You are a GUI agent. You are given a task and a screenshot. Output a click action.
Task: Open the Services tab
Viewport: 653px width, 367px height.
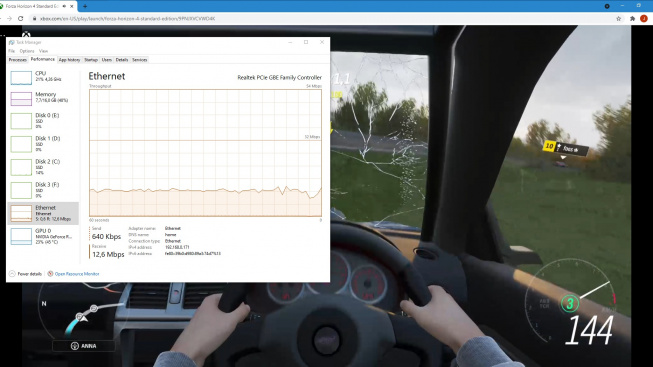(x=140, y=60)
